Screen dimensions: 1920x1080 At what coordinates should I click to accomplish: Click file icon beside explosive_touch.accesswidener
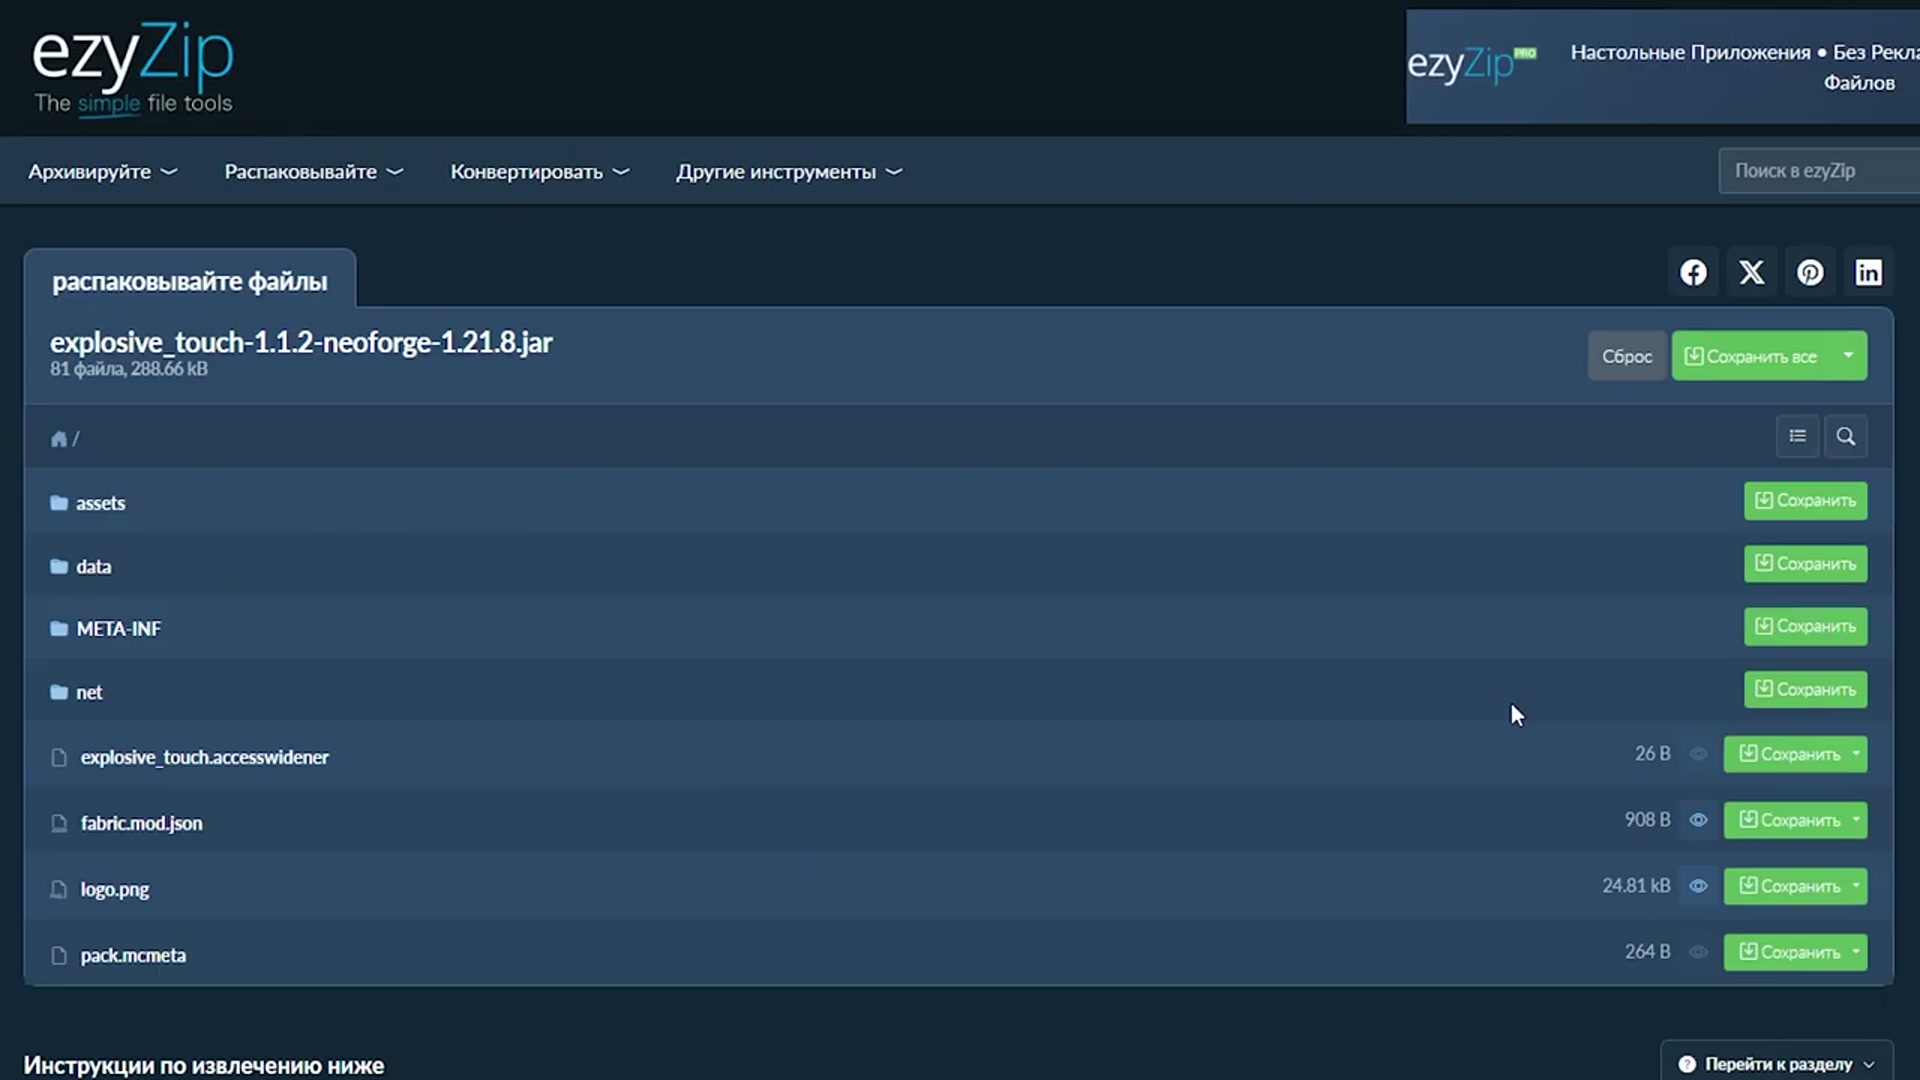pyautogui.click(x=59, y=757)
